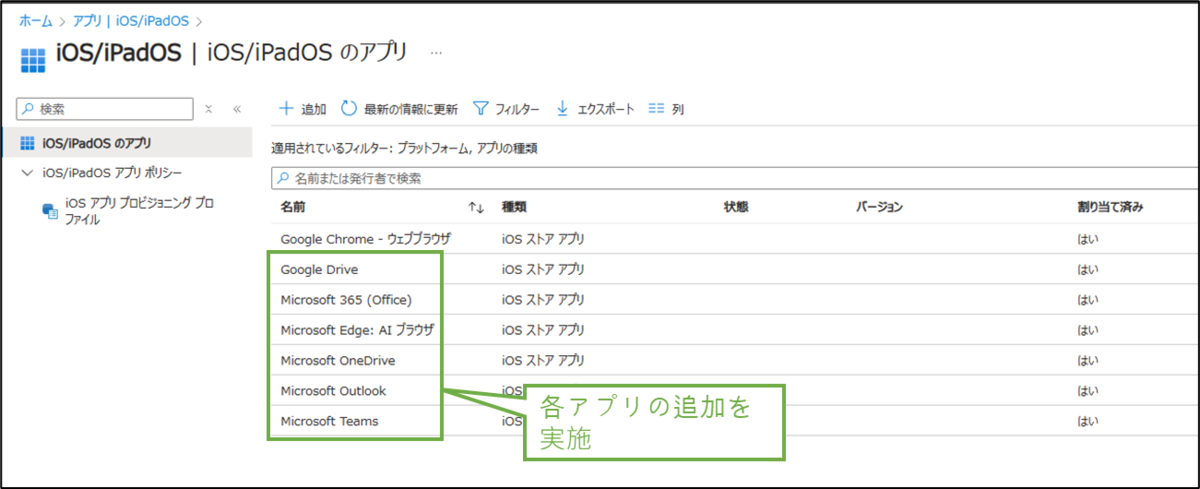Click the 種類 column header
This screenshot has width=1200, height=489.
pyautogui.click(x=514, y=208)
